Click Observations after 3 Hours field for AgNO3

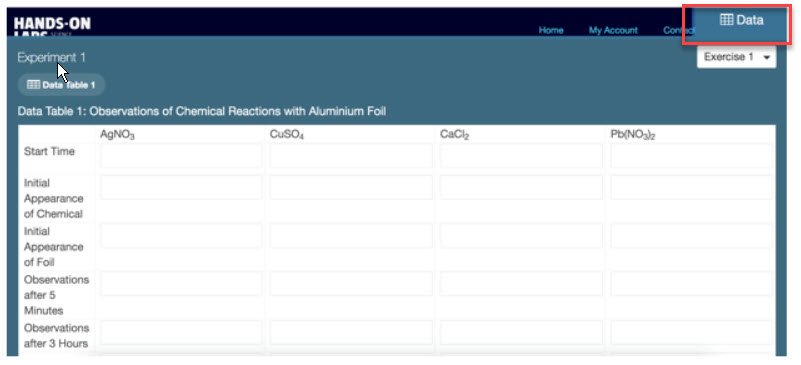tap(181, 332)
